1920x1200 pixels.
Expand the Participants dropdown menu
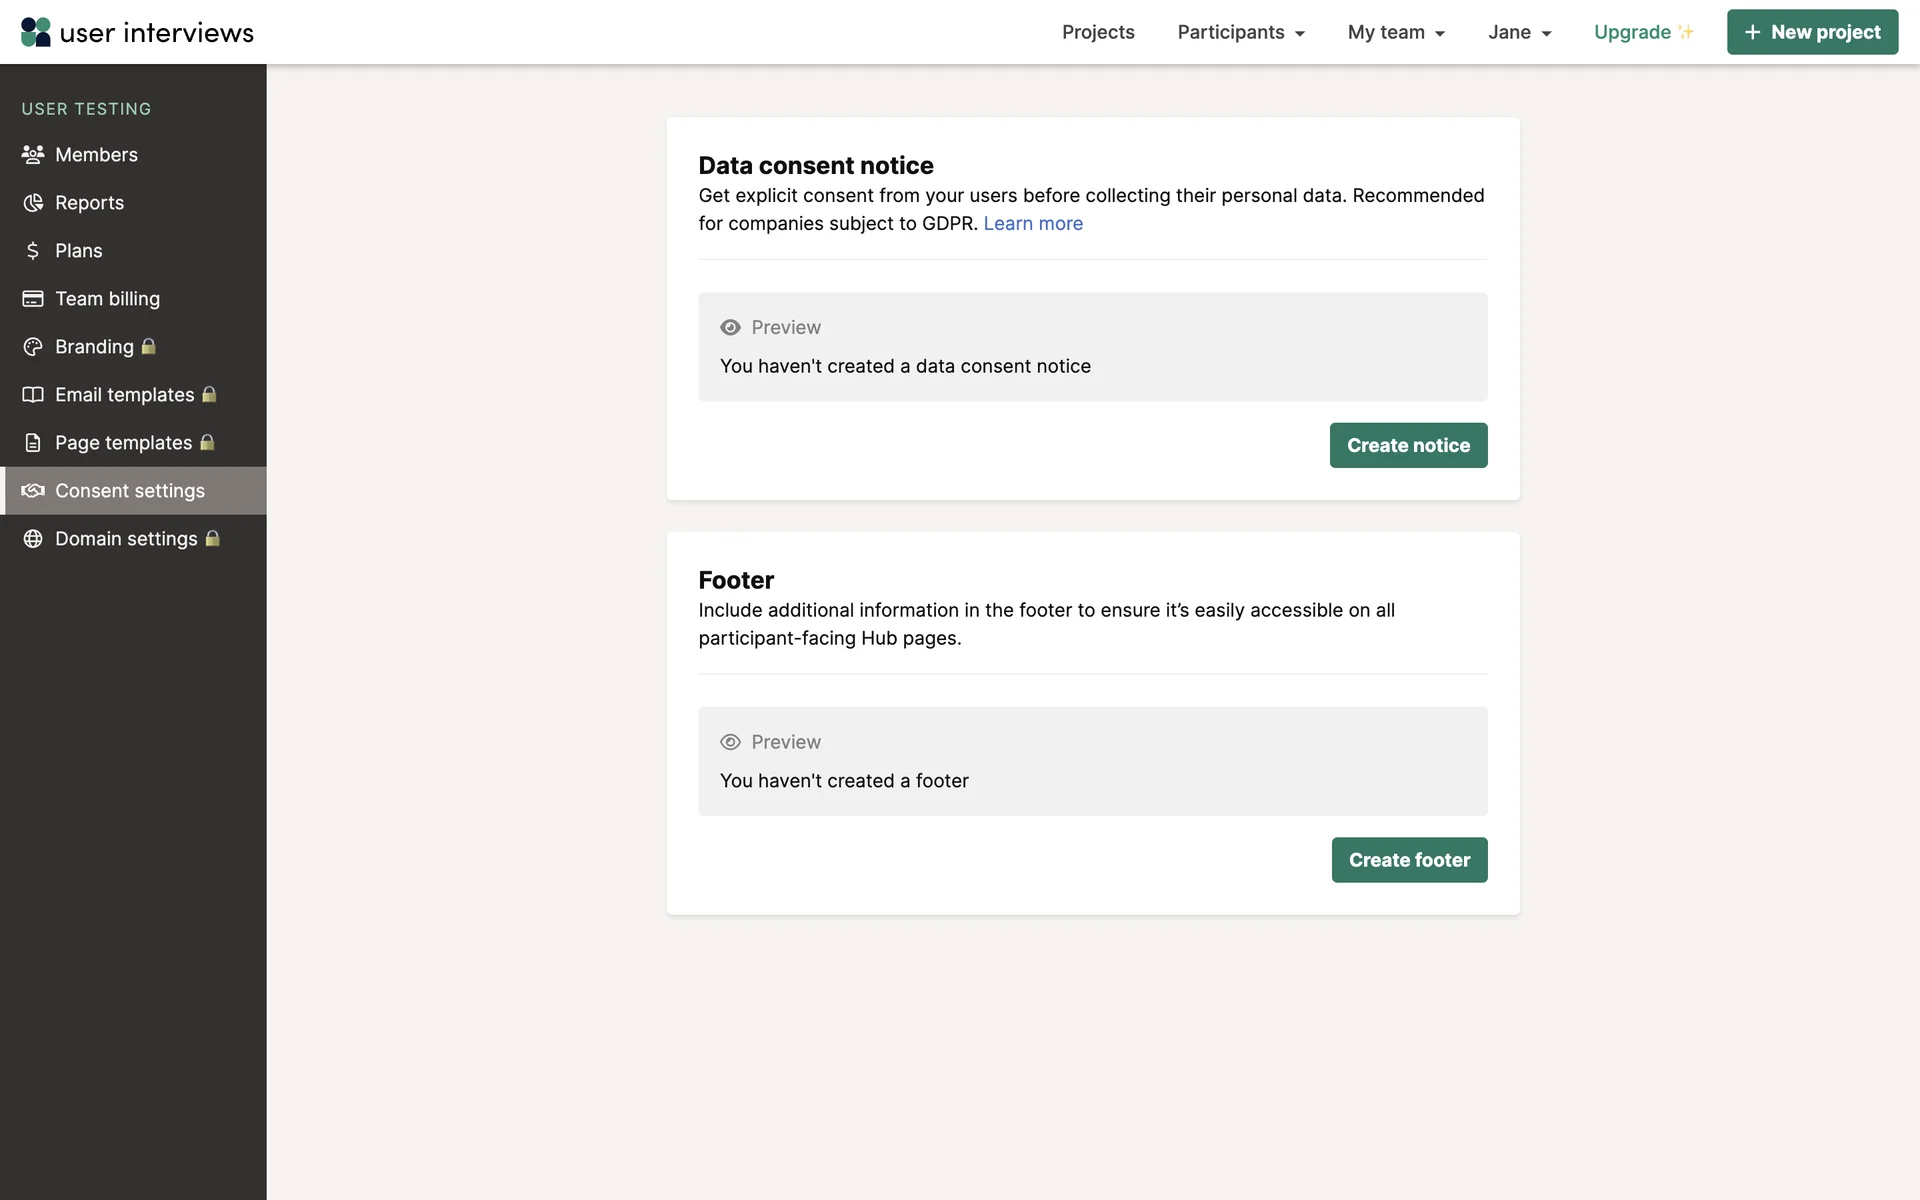(1241, 32)
